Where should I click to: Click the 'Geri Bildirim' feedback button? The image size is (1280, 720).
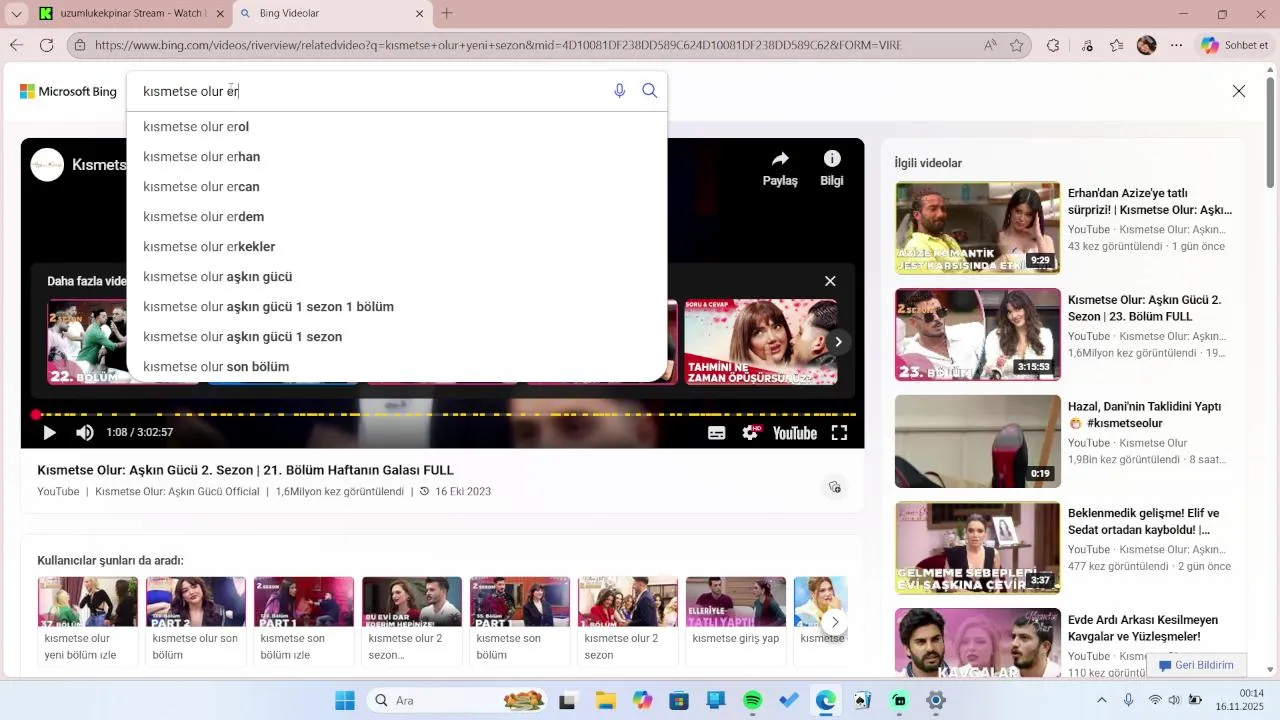1196,665
